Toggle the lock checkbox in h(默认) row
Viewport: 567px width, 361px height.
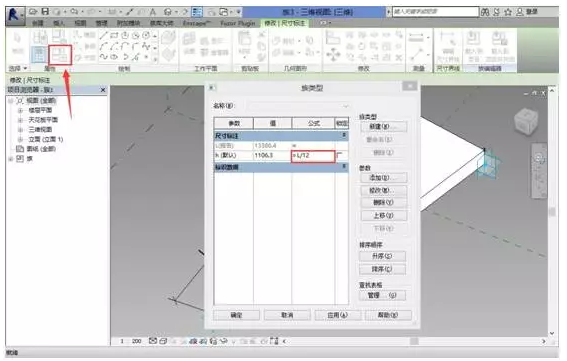(x=339, y=155)
